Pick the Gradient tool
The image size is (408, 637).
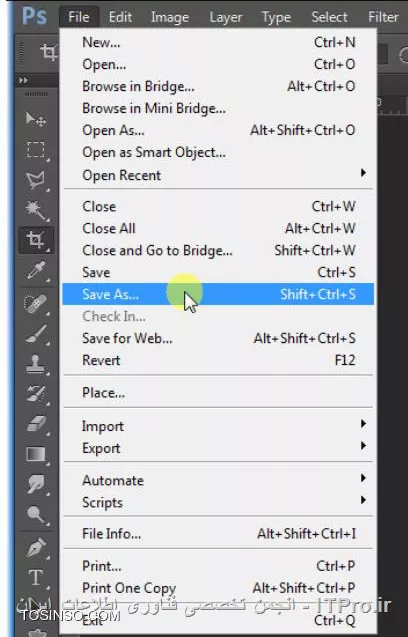point(36,454)
